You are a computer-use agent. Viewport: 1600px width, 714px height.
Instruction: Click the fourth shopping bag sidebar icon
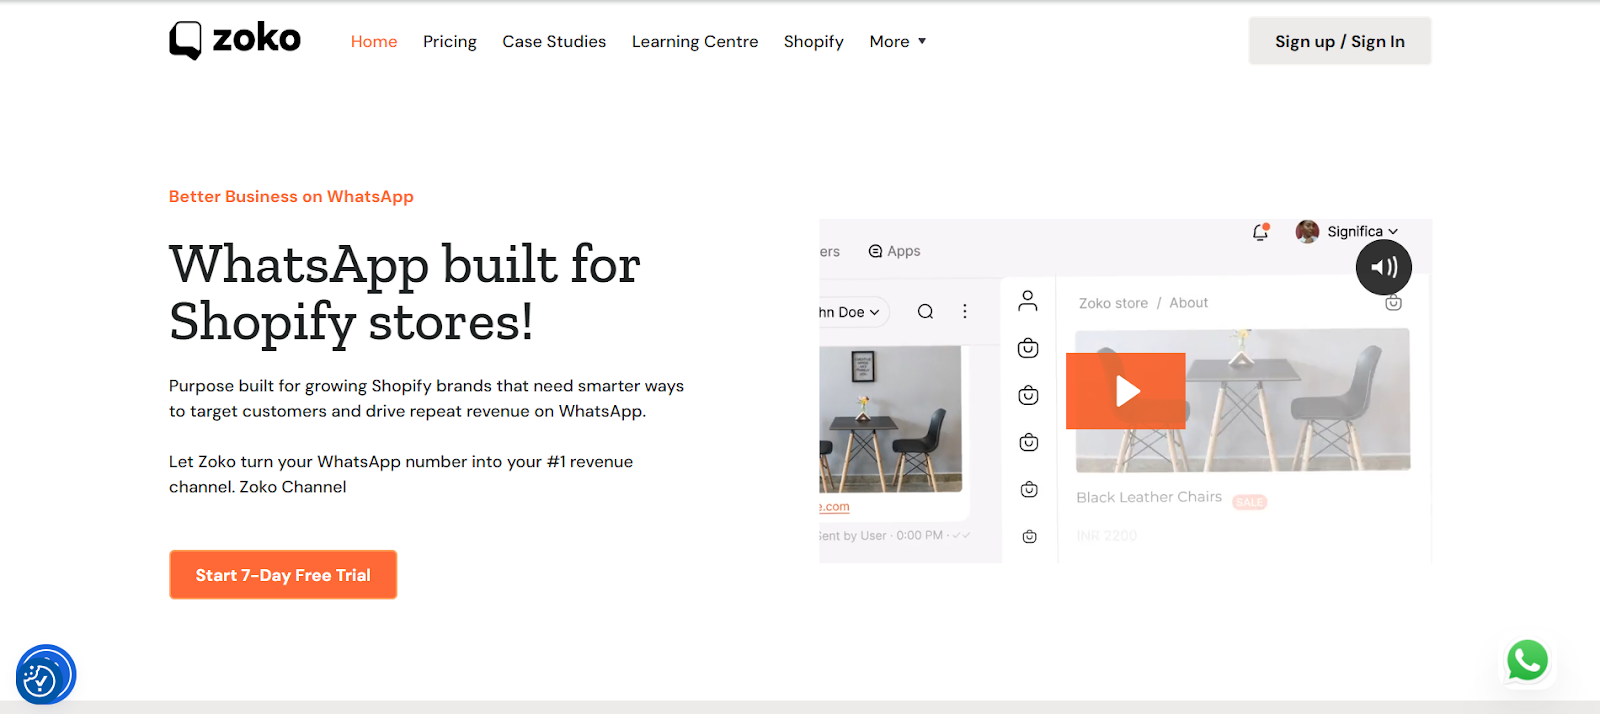(x=1029, y=489)
